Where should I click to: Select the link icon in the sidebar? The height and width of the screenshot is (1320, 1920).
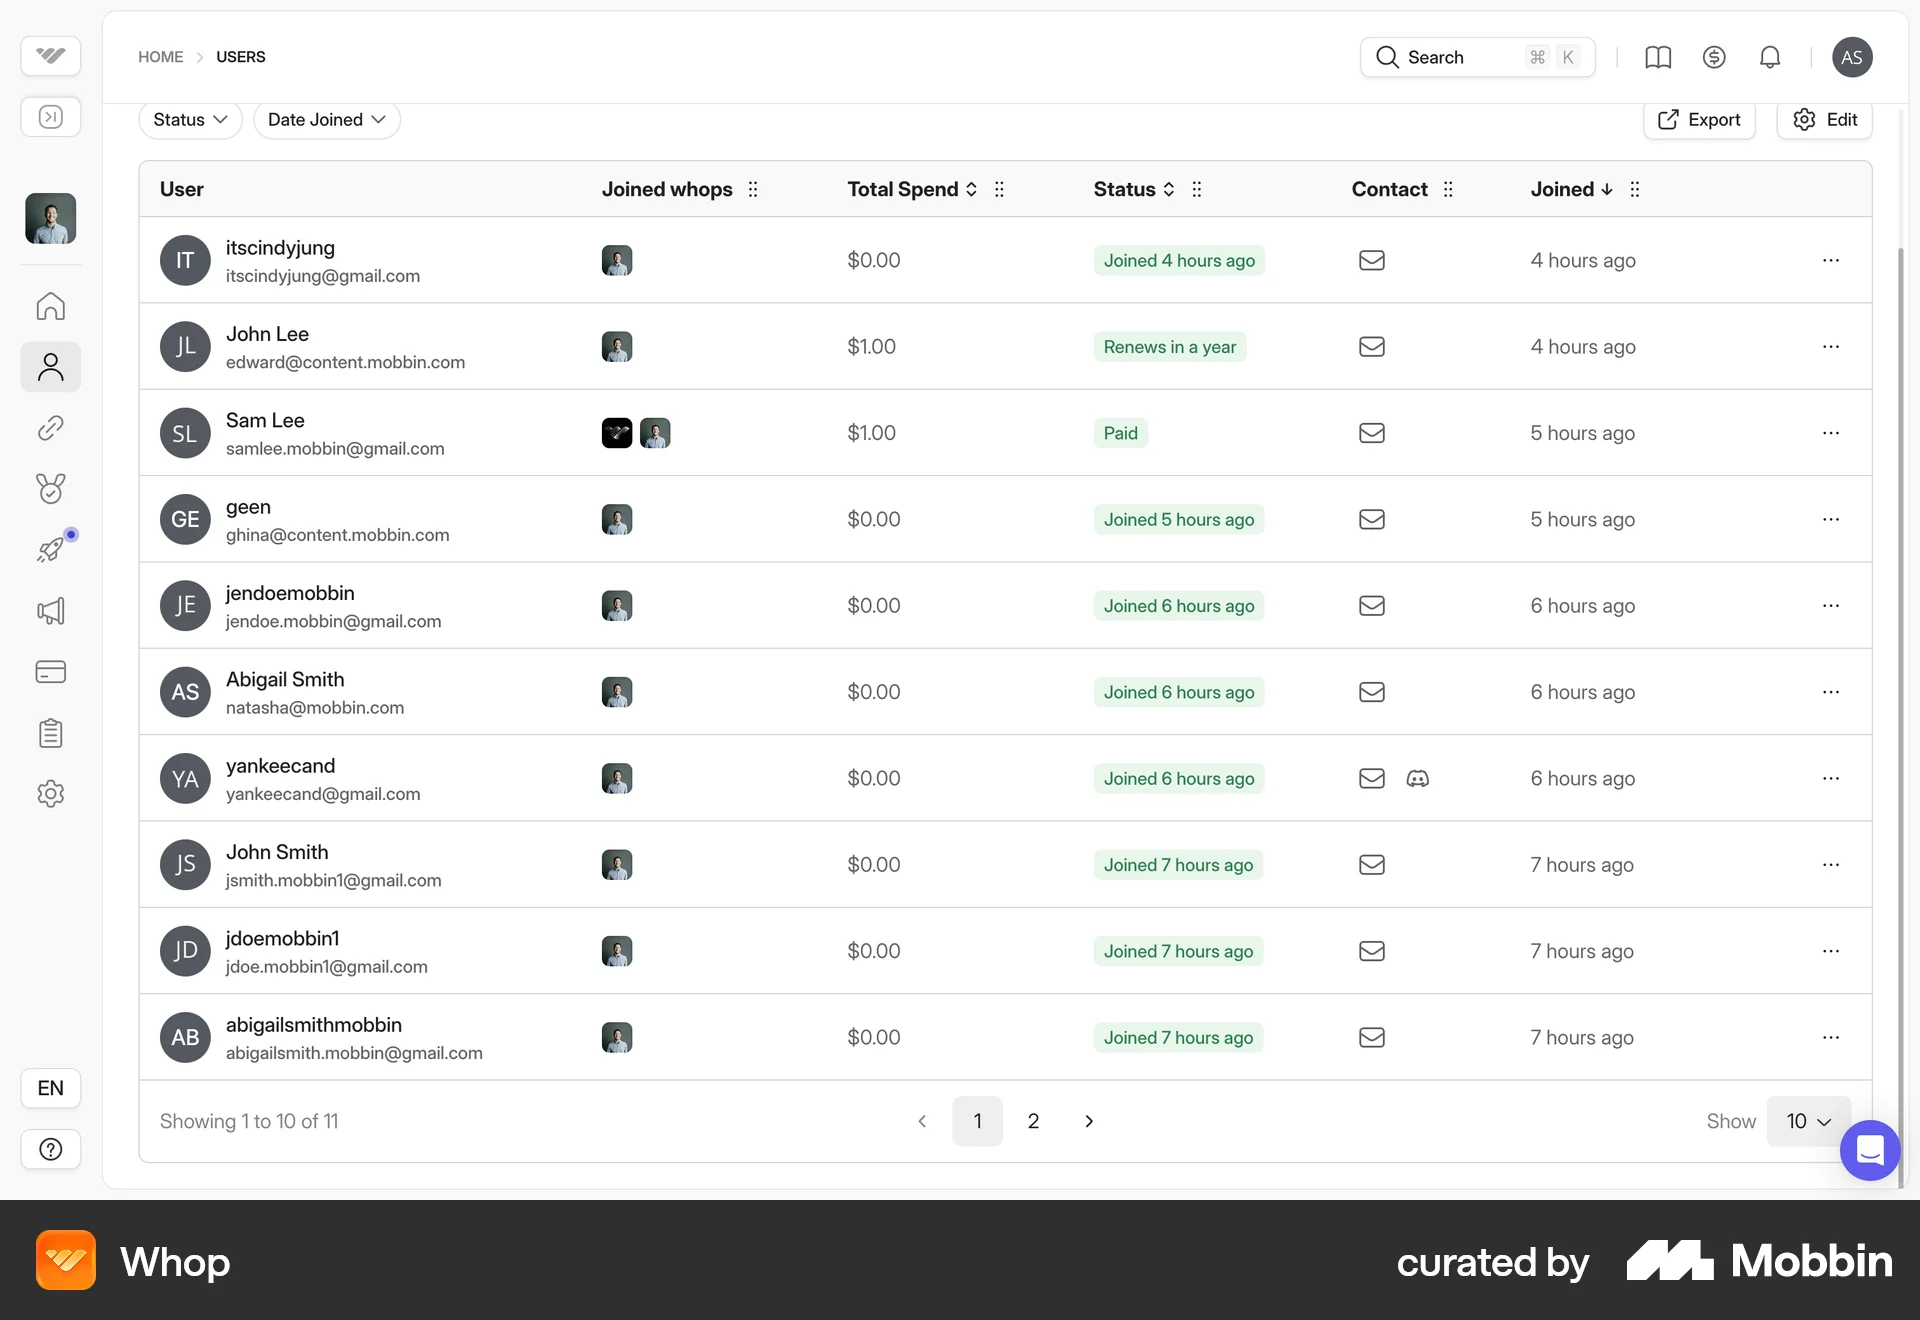[50, 428]
